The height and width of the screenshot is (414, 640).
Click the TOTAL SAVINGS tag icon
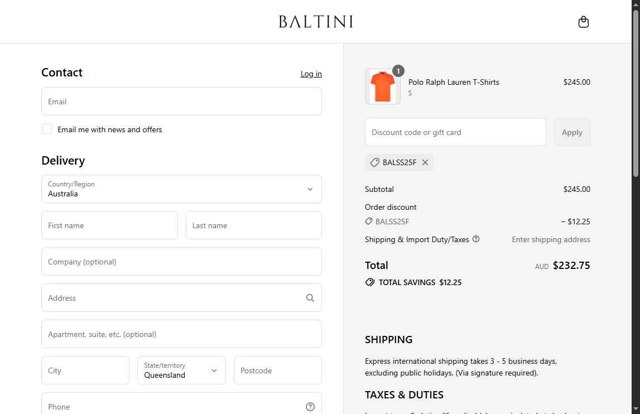click(370, 282)
